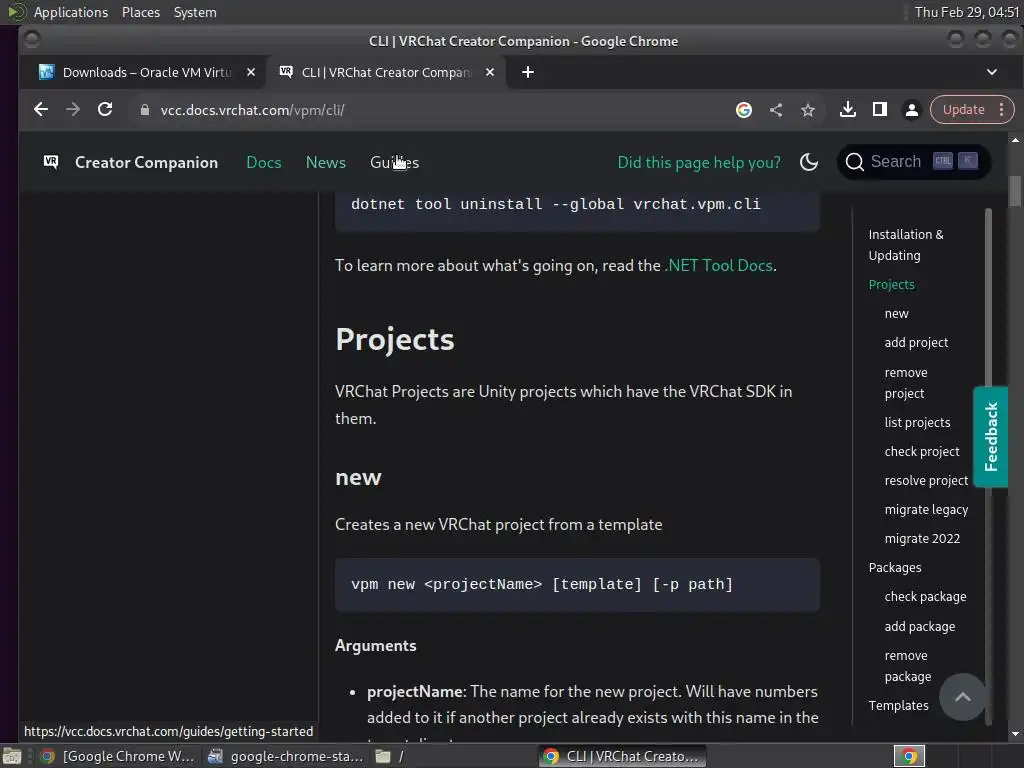The image size is (1024, 768).
Task: Click the Search box in the navbar
Action: tap(913, 161)
